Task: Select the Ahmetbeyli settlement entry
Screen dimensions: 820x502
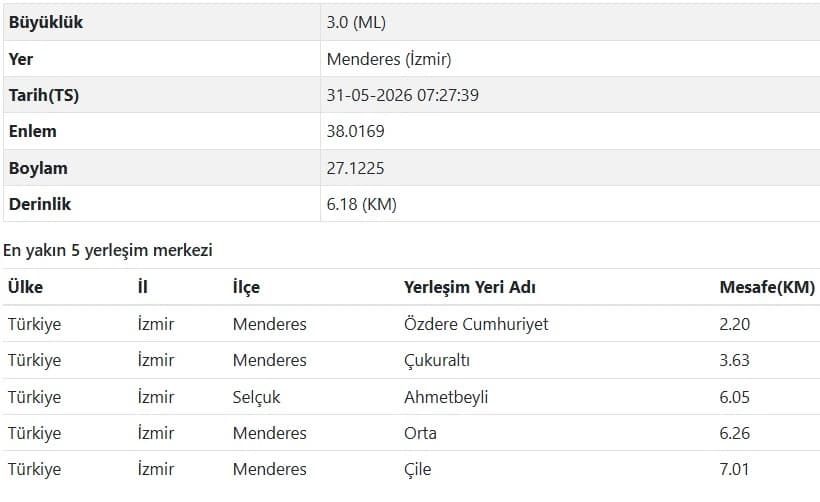Action: 446,397
